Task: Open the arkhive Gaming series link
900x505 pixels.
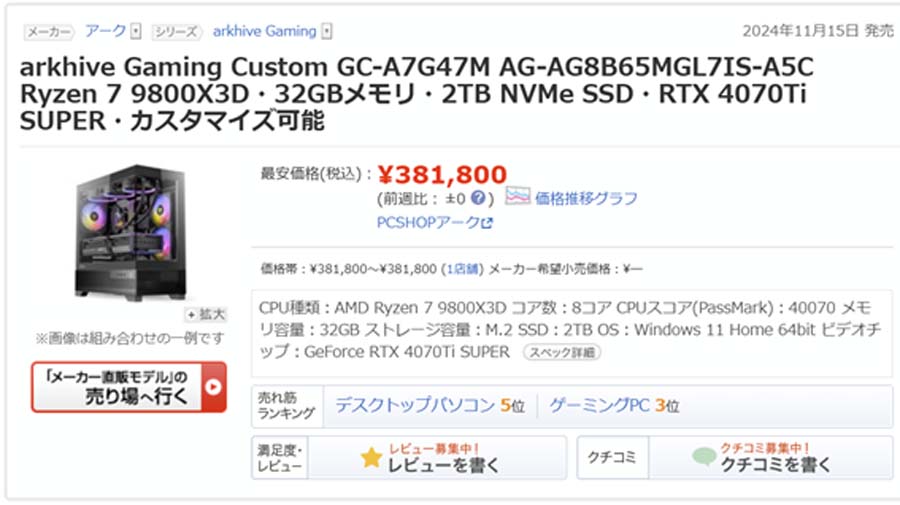Action: [x=265, y=31]
